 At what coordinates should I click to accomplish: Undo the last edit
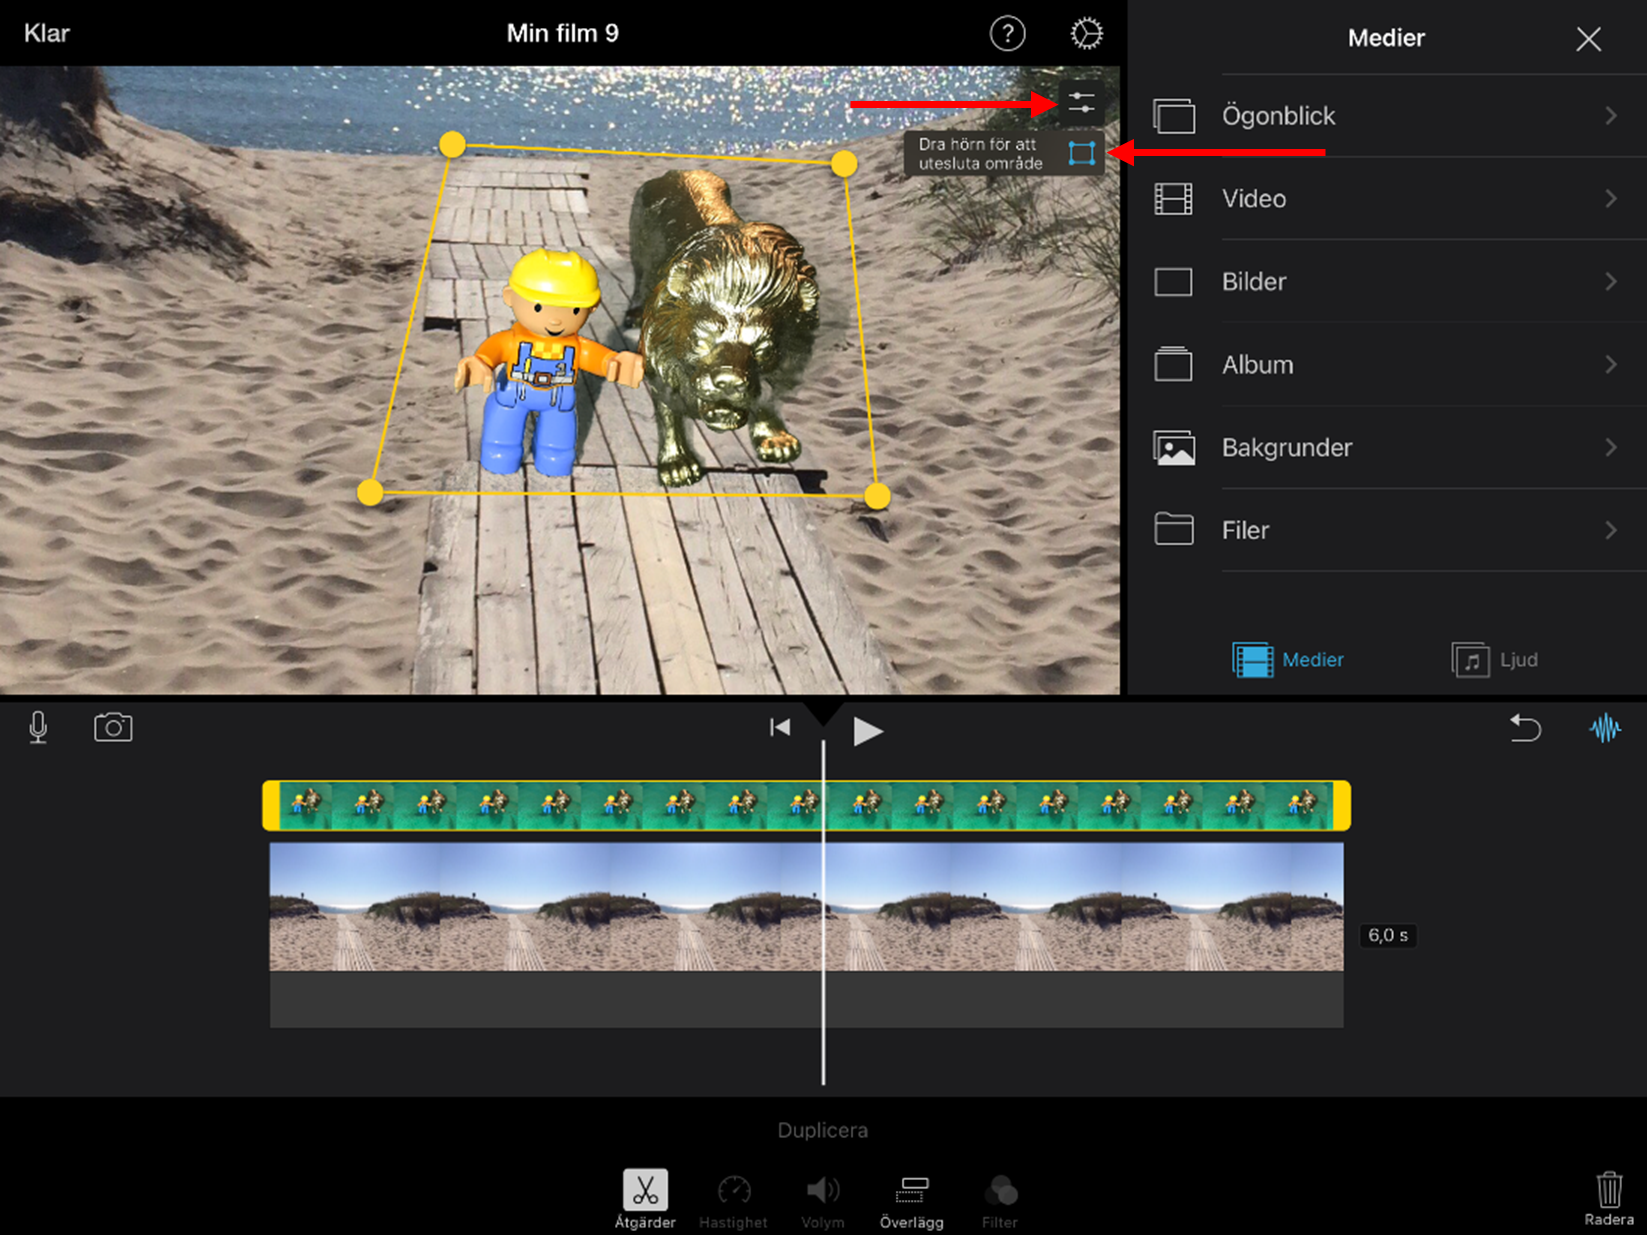point(1525,727)
